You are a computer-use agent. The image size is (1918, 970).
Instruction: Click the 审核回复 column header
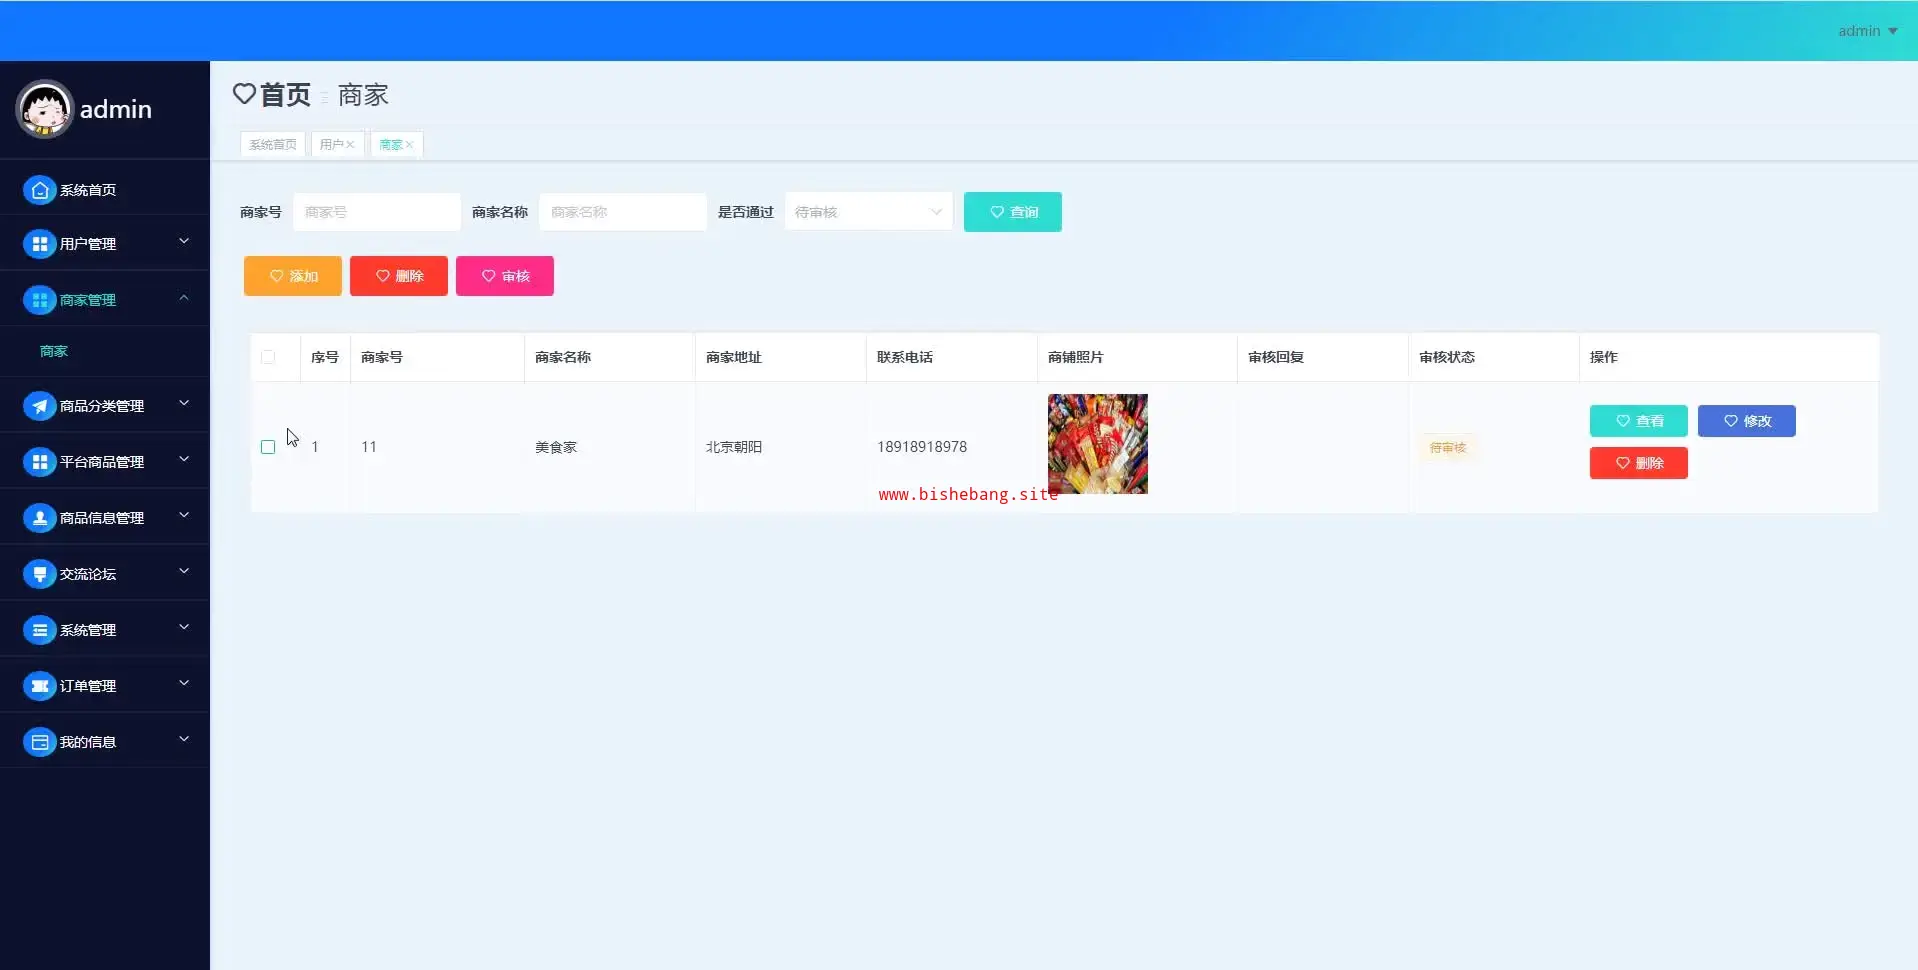[x=1276, y=357]
